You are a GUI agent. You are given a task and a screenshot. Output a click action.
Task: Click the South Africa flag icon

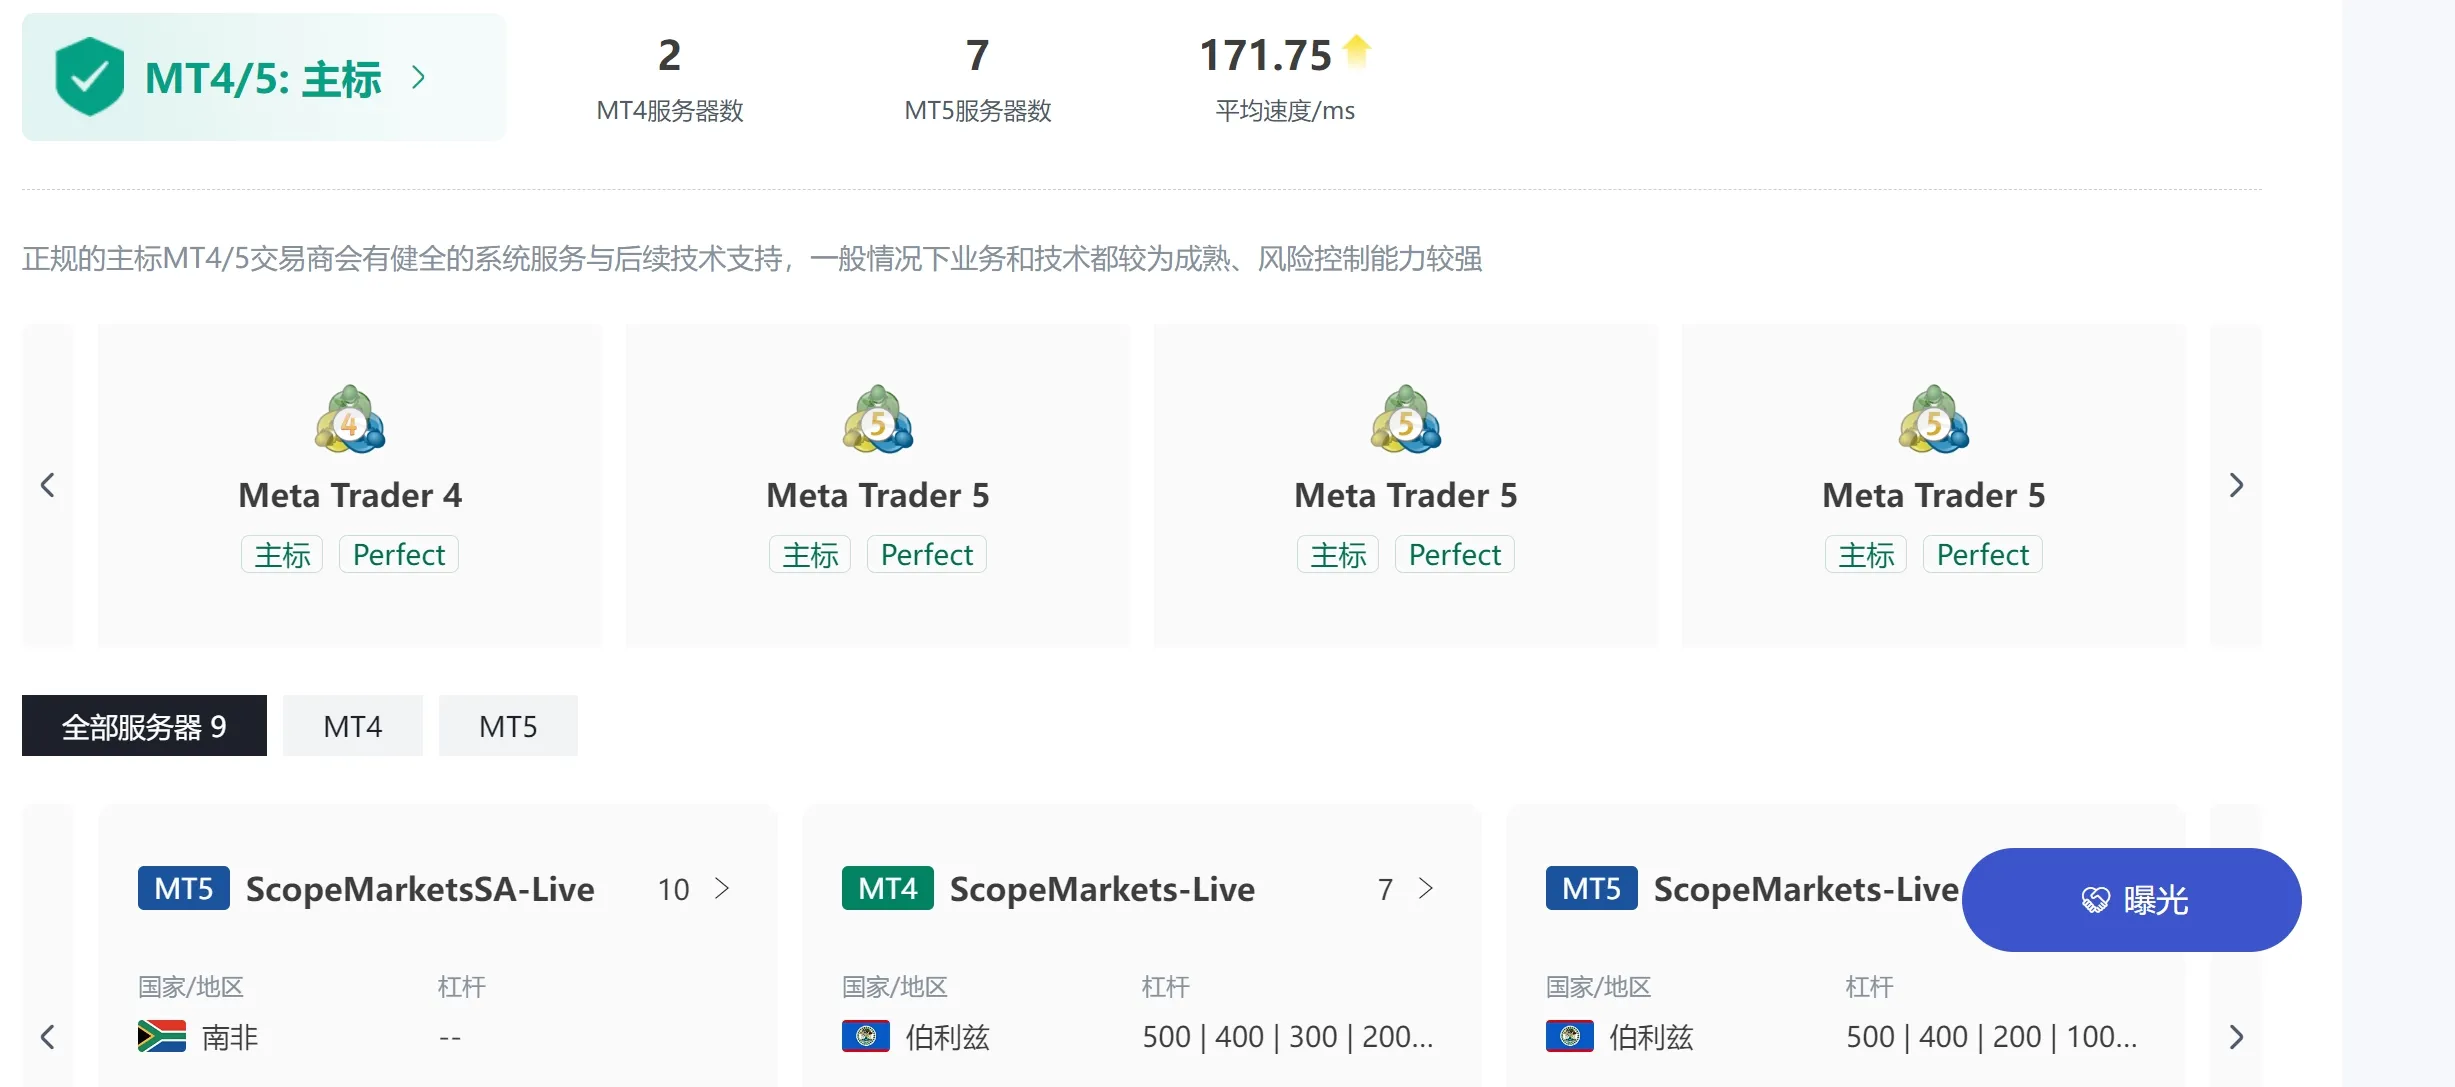pos(162,1036)
